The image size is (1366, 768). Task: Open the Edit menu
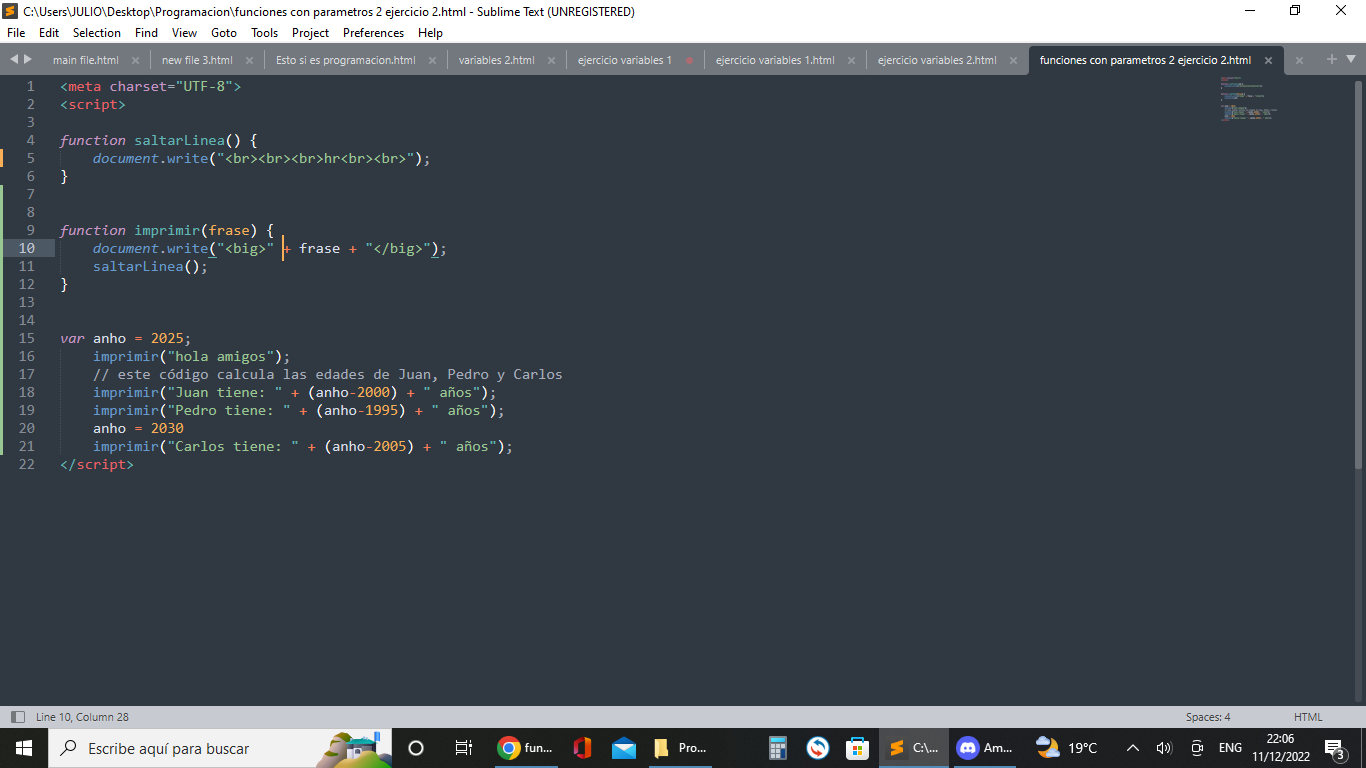click(49, 33)
